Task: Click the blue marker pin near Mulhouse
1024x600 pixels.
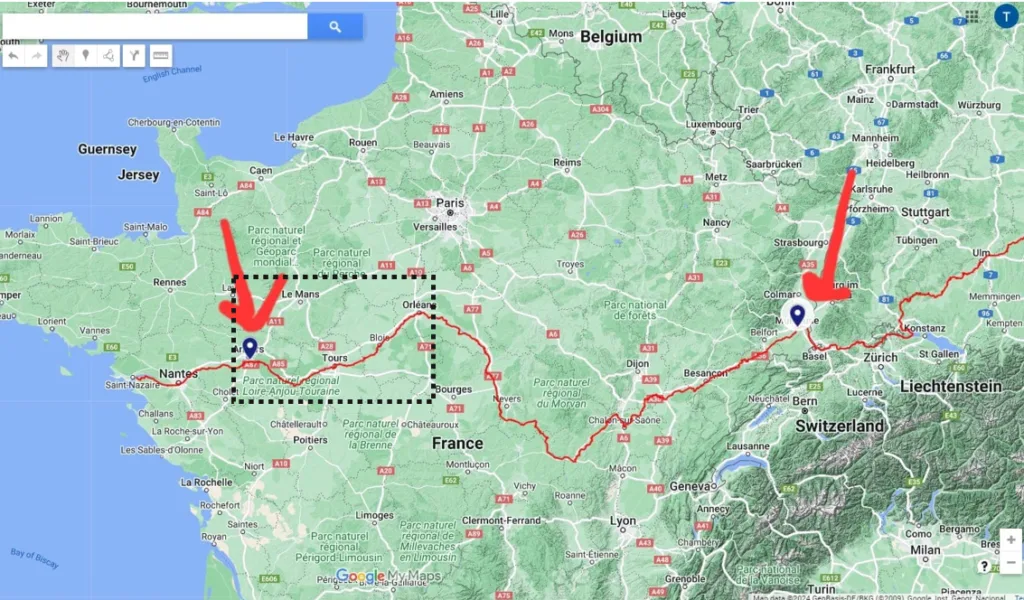Action: (x=797, y=315)
